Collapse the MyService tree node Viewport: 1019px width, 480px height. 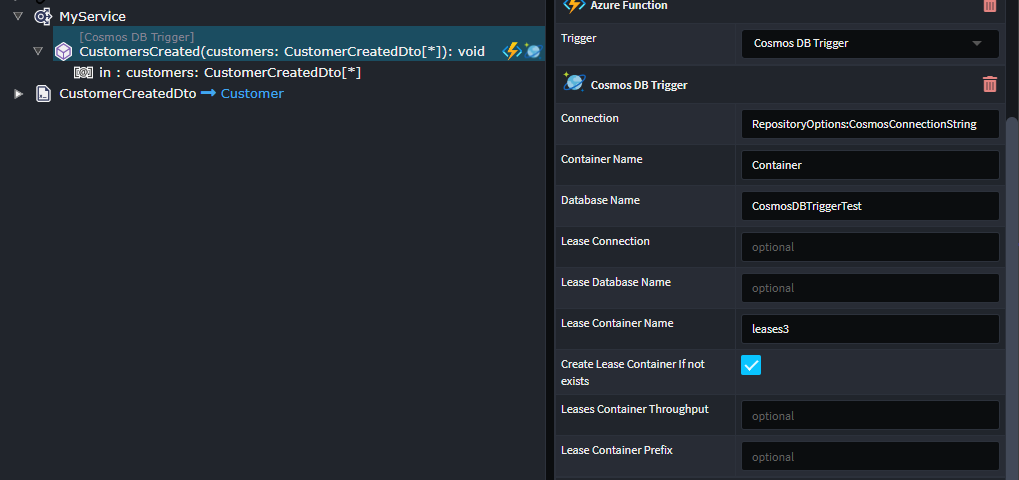(18, 16)
